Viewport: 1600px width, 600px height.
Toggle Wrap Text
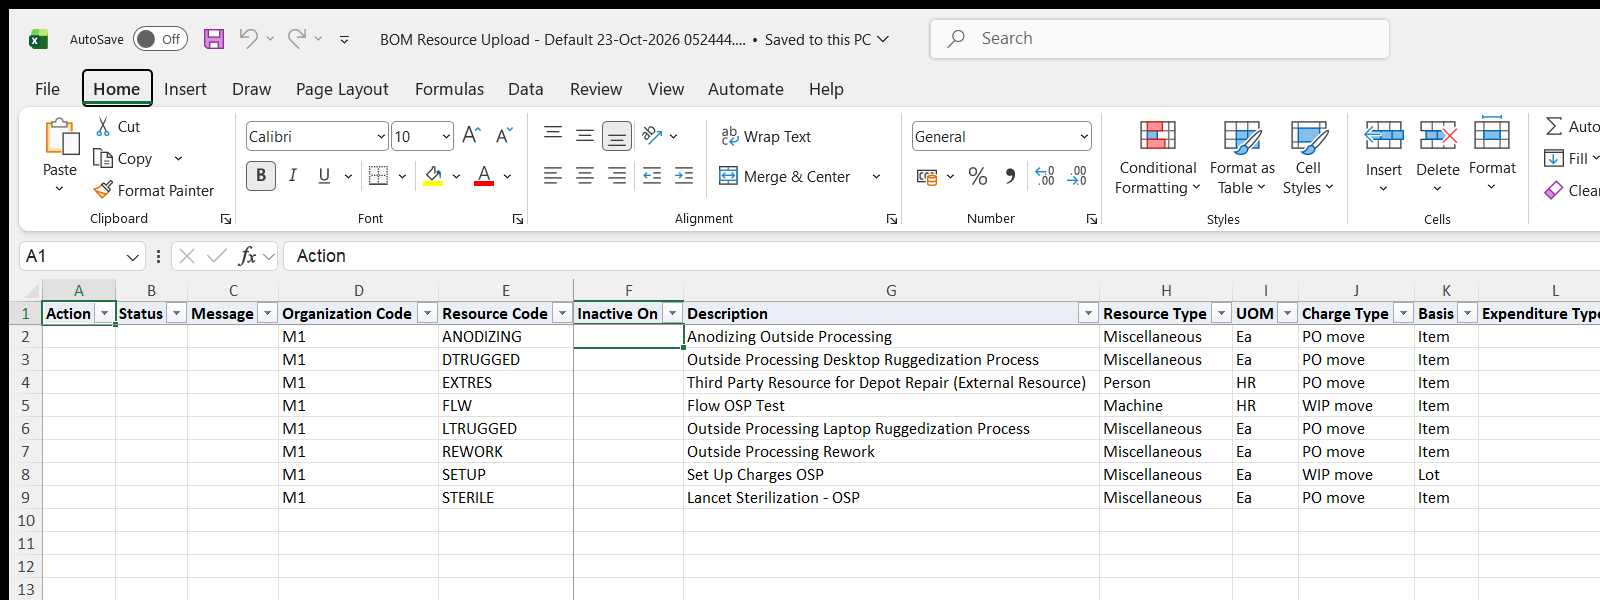766,136
